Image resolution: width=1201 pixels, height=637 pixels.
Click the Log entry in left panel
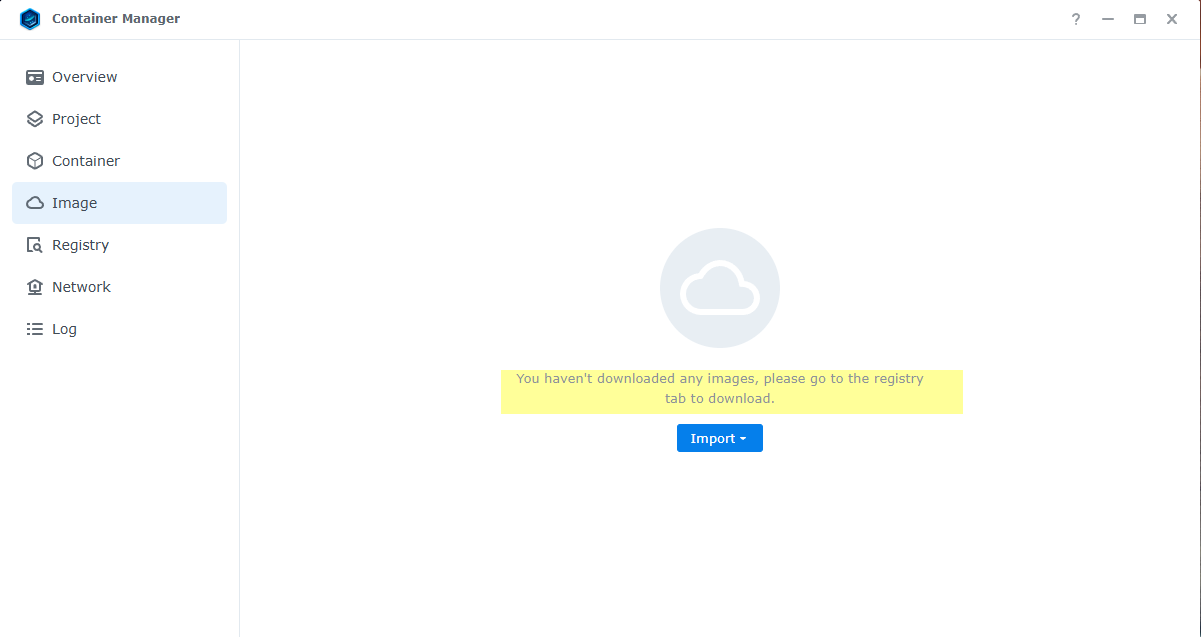point(63,329)
